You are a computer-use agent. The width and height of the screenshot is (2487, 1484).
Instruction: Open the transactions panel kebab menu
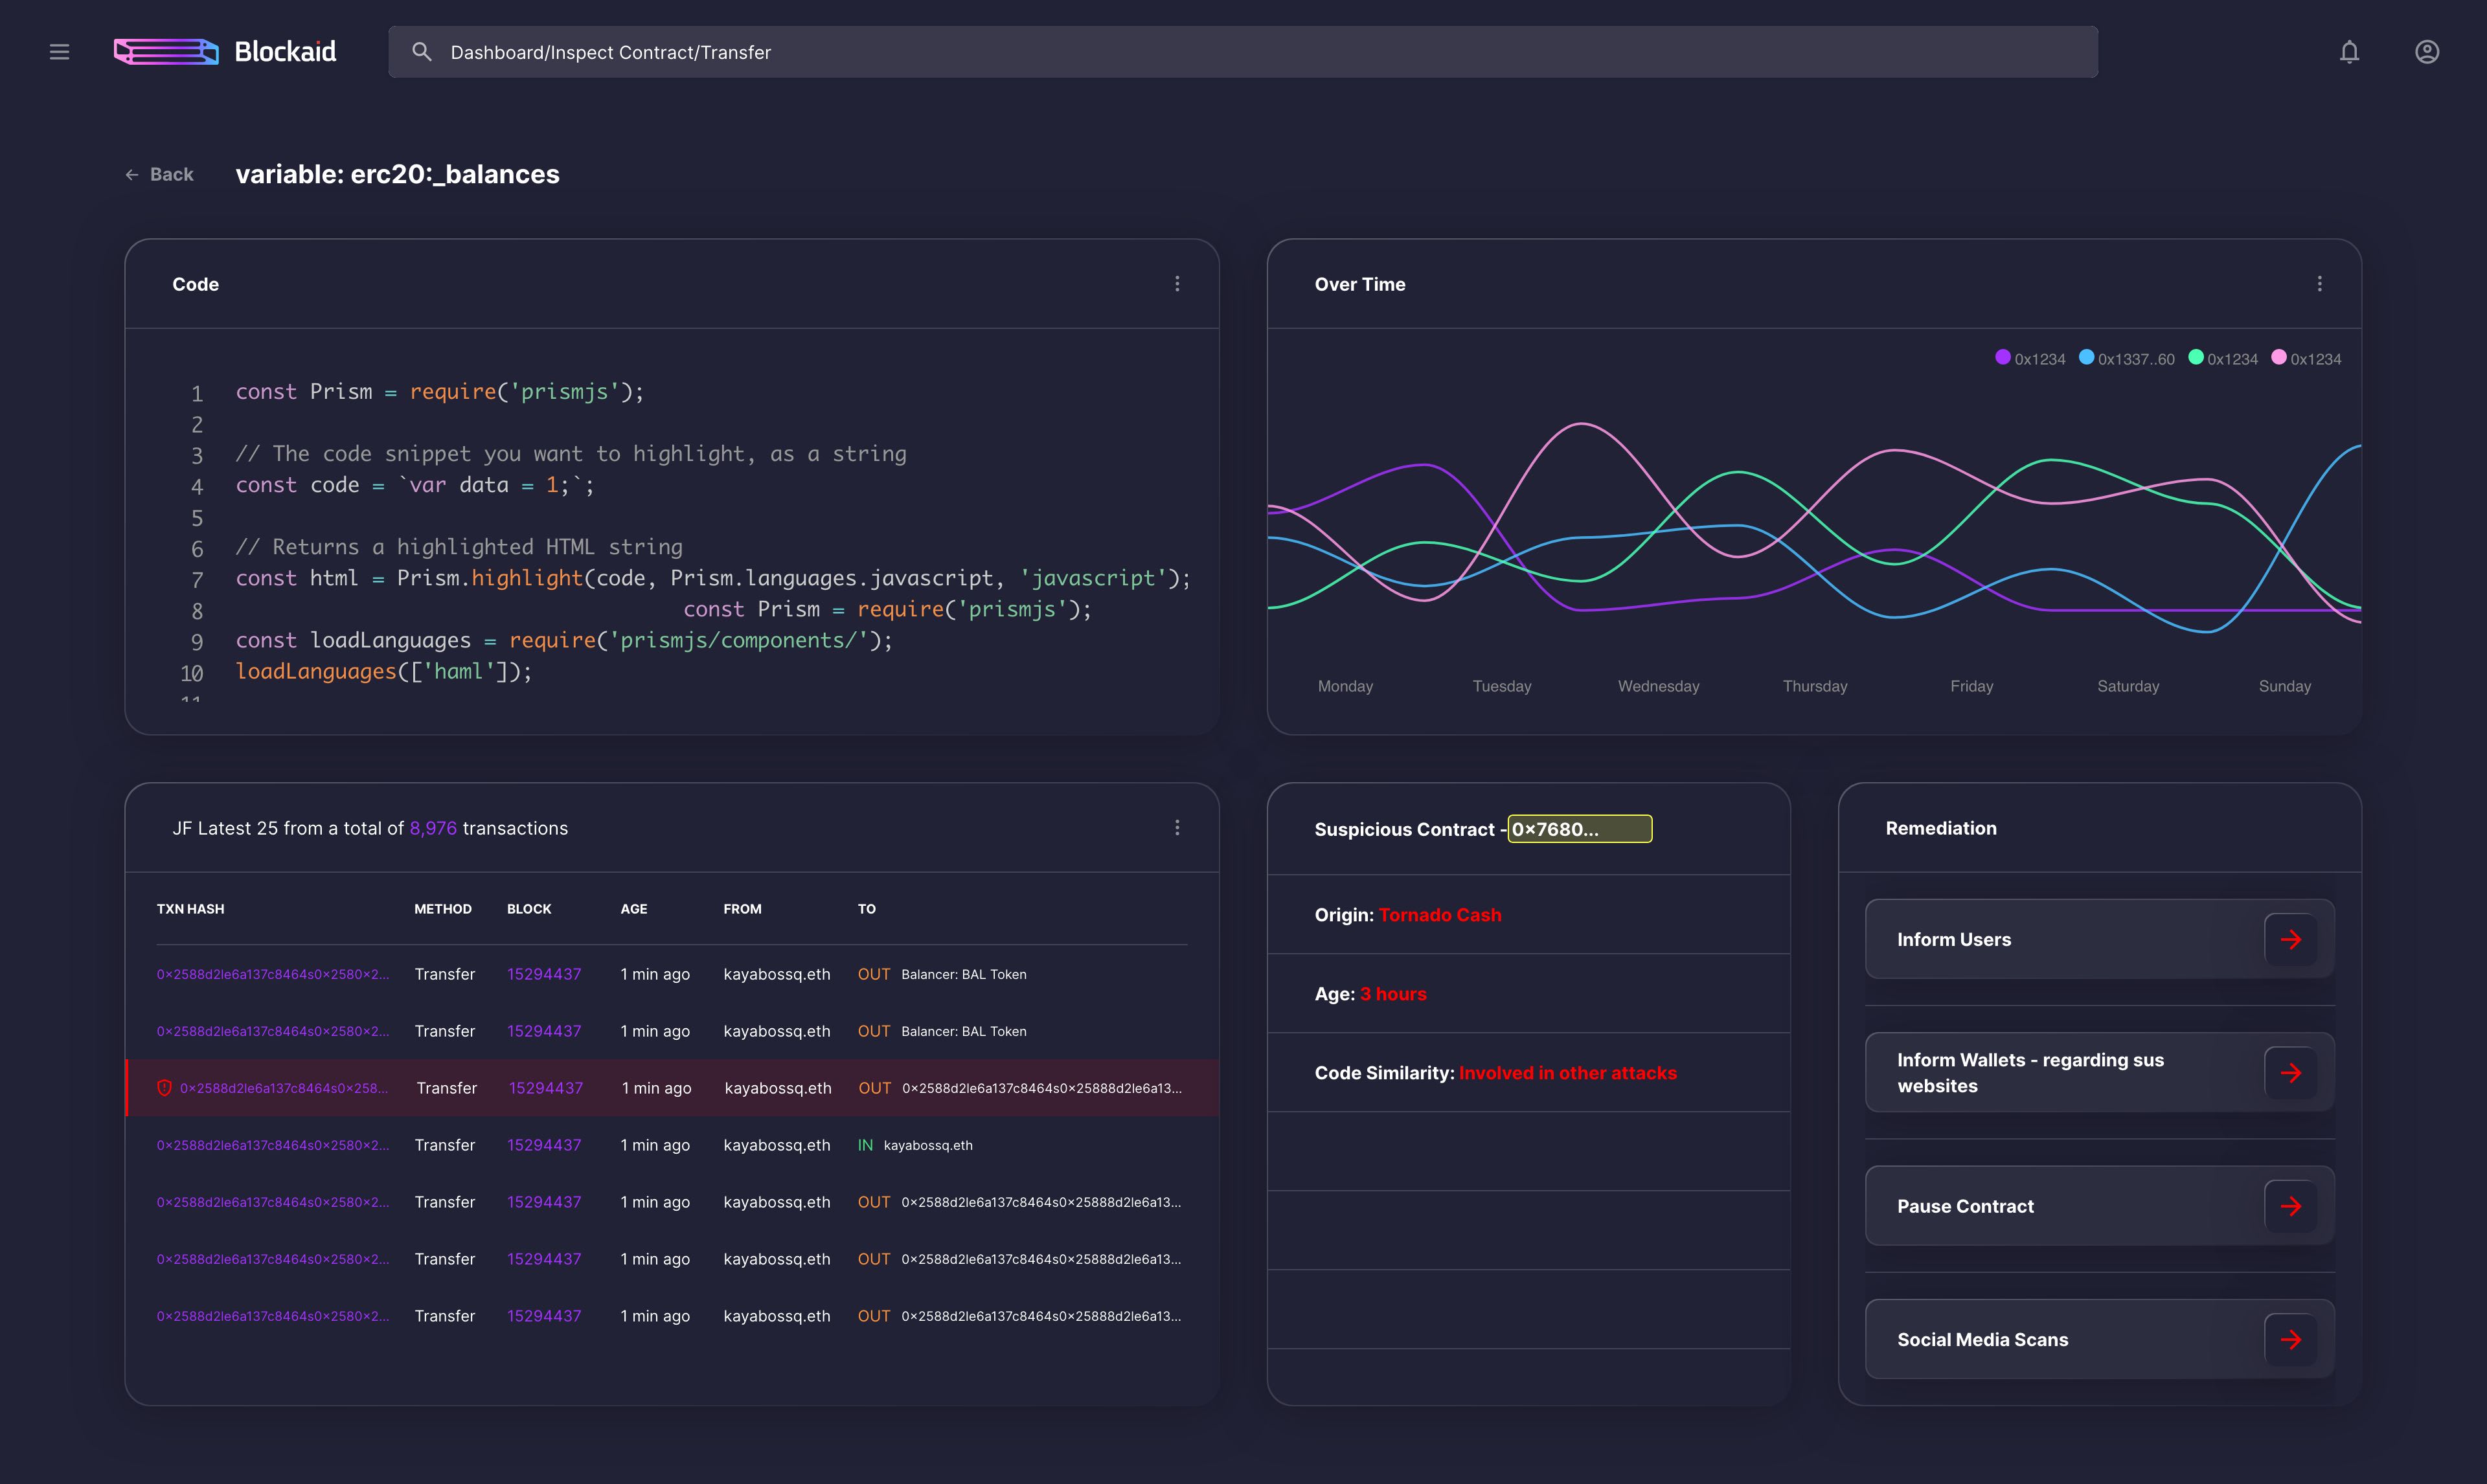click(1177, 828)
